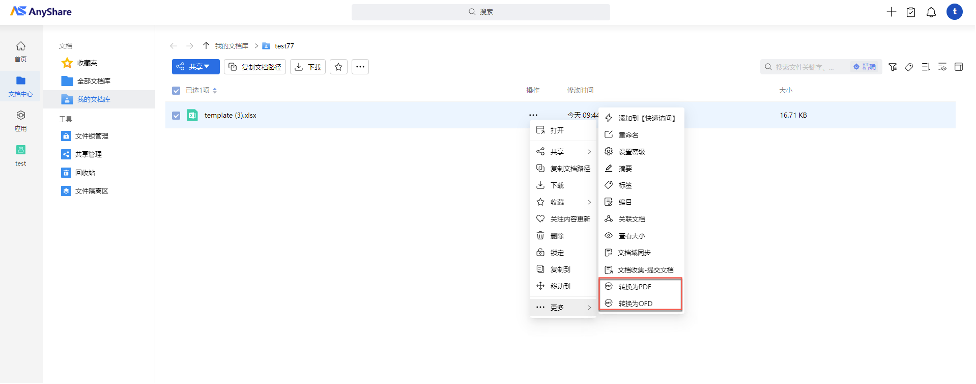Uncheck the template (3).xlsx checkbox
976x384 pixels.
tap(176, 116)
